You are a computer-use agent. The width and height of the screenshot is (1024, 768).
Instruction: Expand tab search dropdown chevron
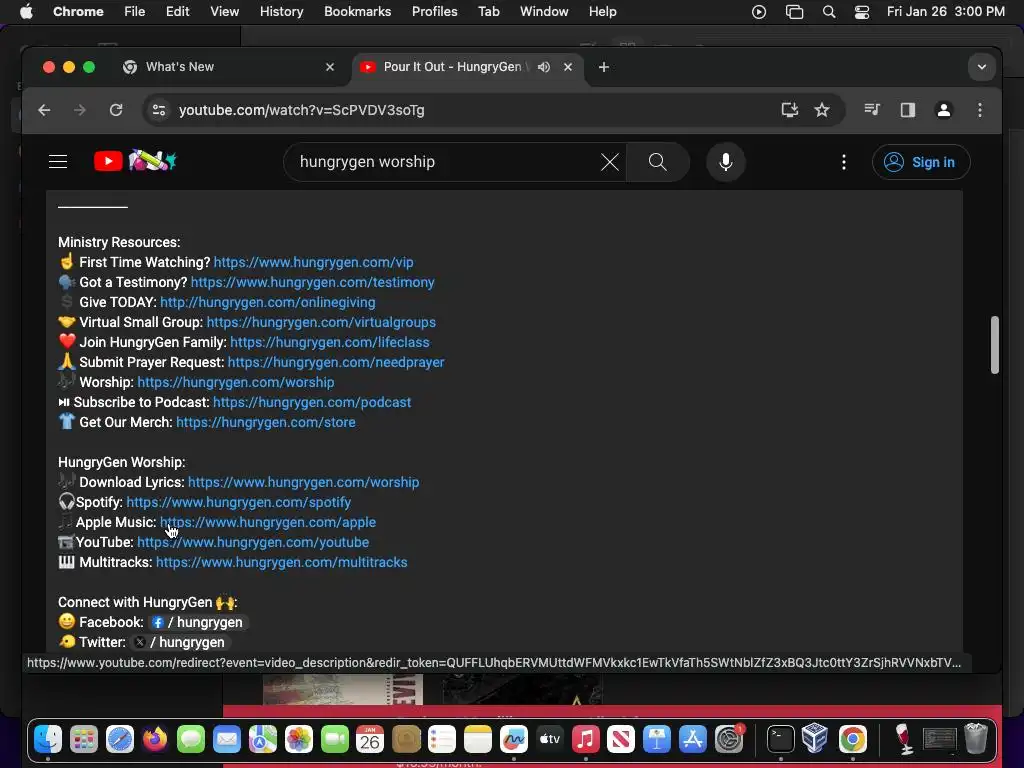[982, 67]
